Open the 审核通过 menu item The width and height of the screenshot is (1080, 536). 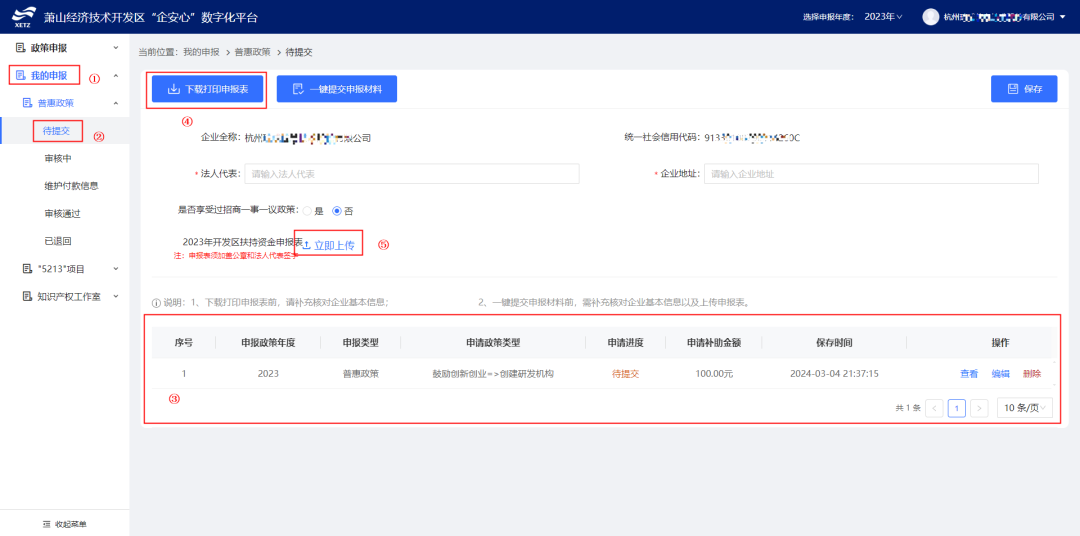pos(62,214)
